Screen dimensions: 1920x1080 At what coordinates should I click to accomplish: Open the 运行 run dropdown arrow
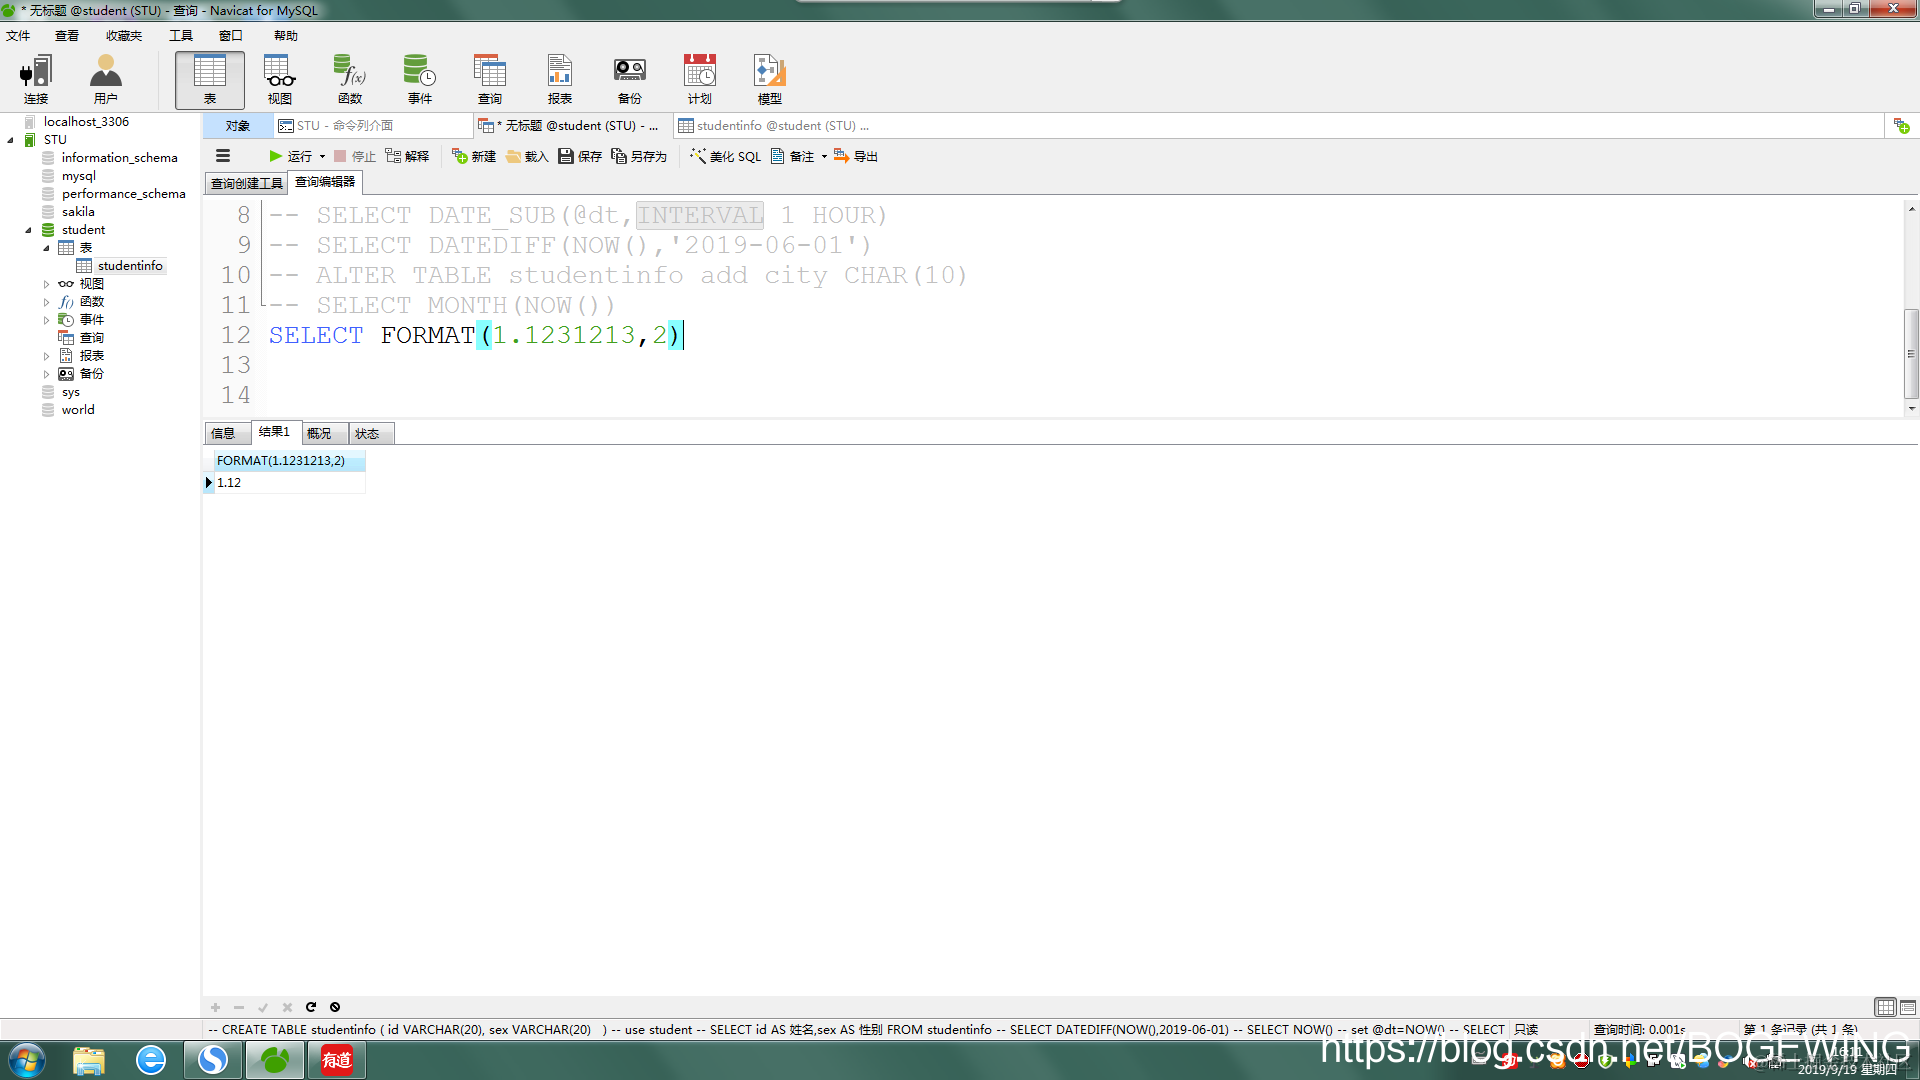coord(322,156)
